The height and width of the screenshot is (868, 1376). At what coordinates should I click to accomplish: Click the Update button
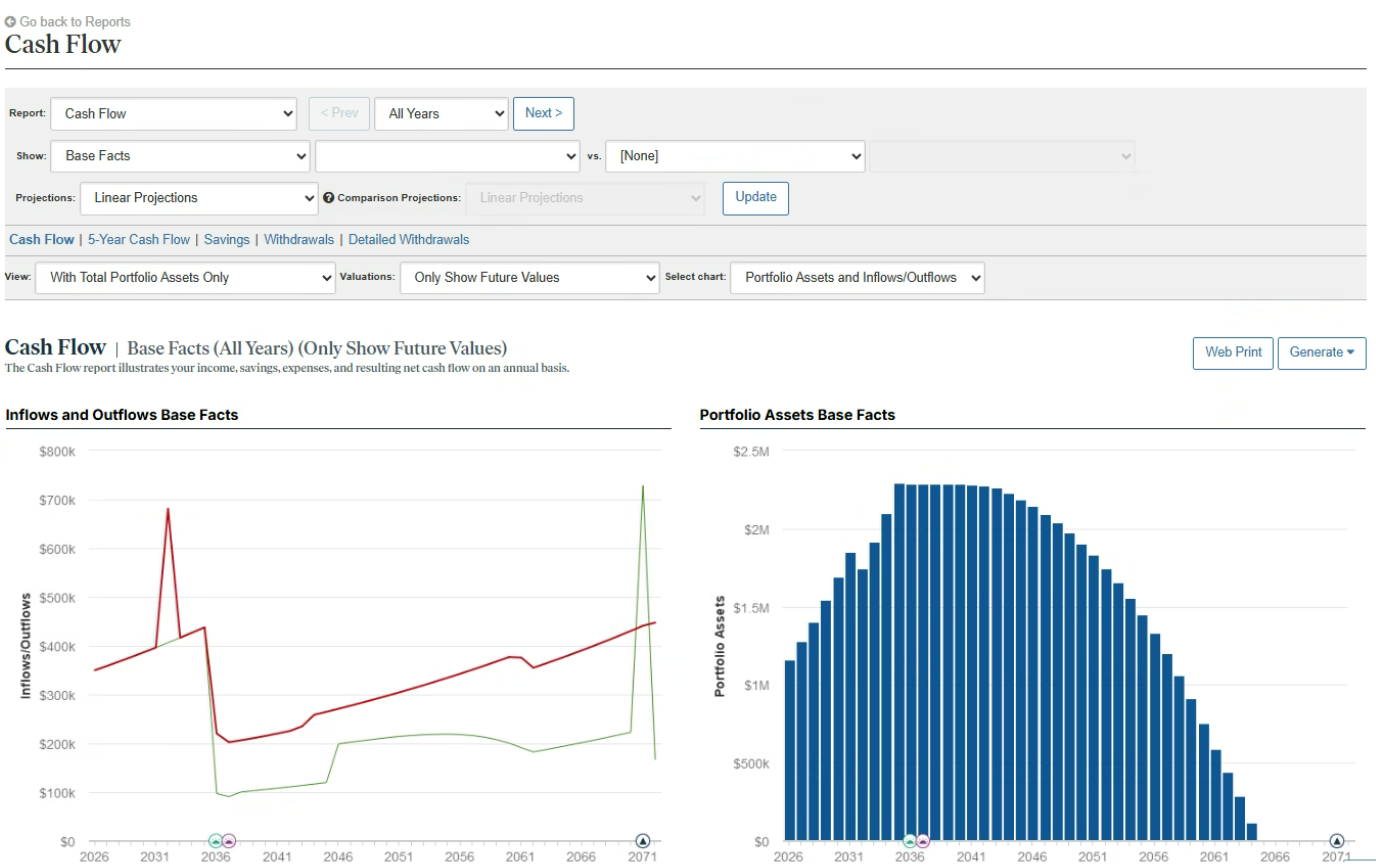[756, 198]
